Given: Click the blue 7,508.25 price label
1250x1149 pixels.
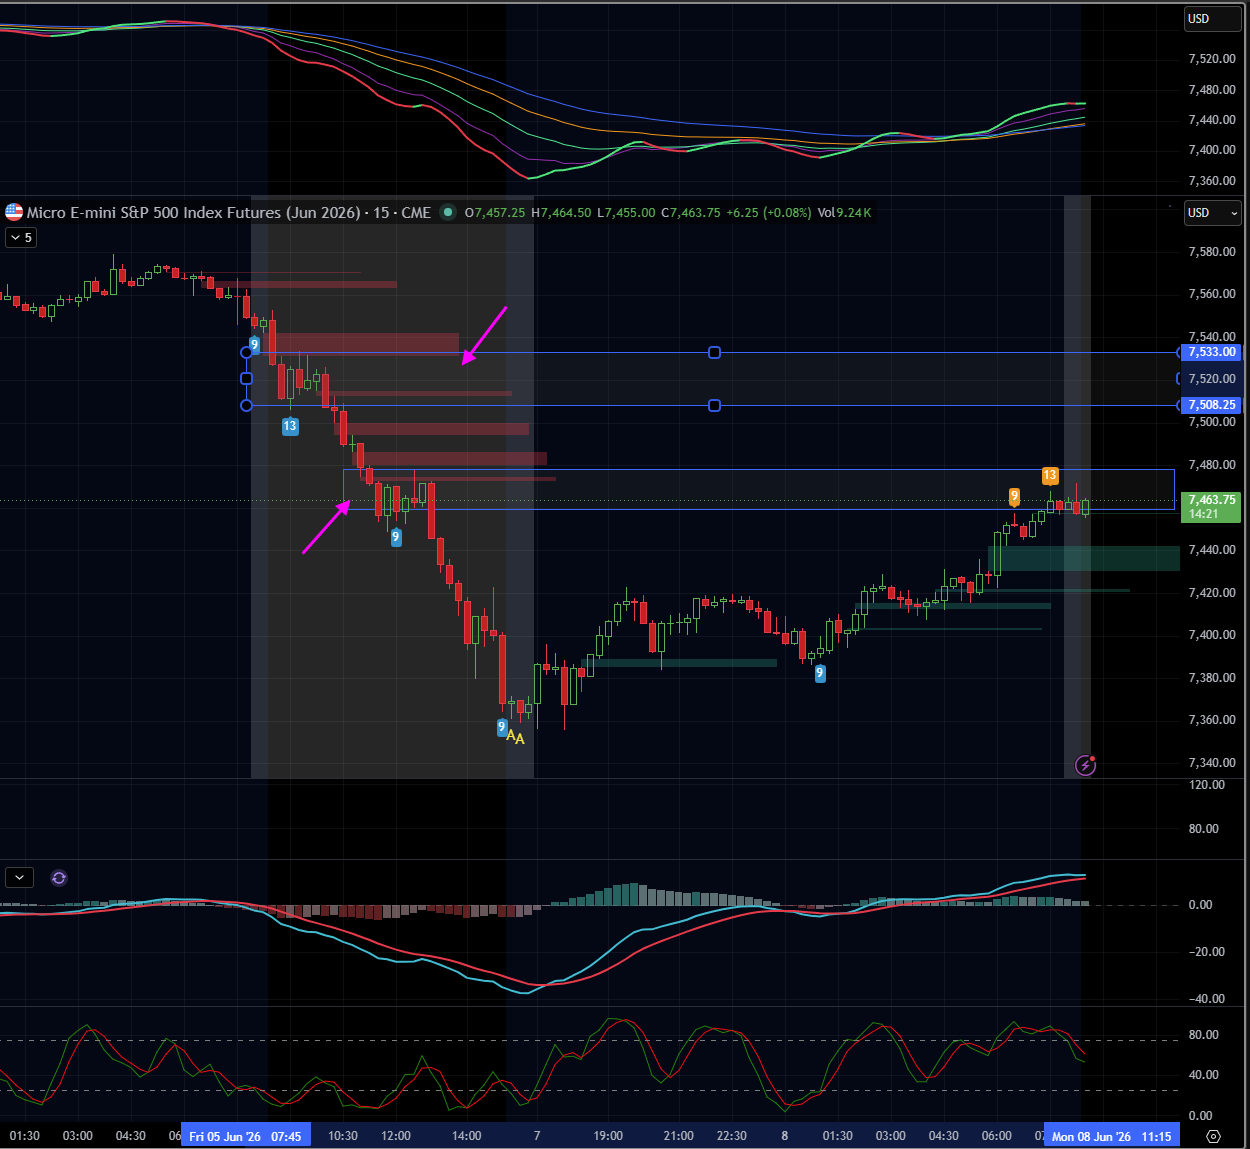Looking at the screenshot, I should pyautogui.click(x=1211, y=405).
